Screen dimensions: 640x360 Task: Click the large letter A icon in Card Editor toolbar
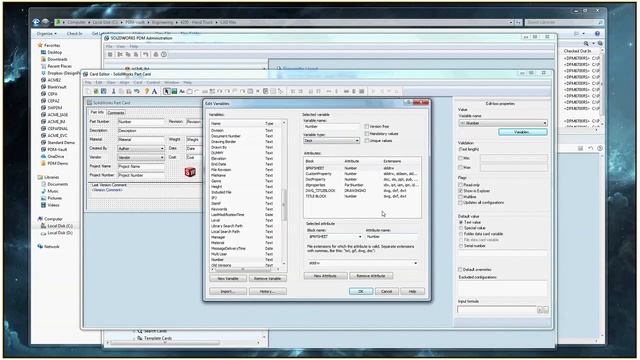pyautogui.click(x=155, y=91)
